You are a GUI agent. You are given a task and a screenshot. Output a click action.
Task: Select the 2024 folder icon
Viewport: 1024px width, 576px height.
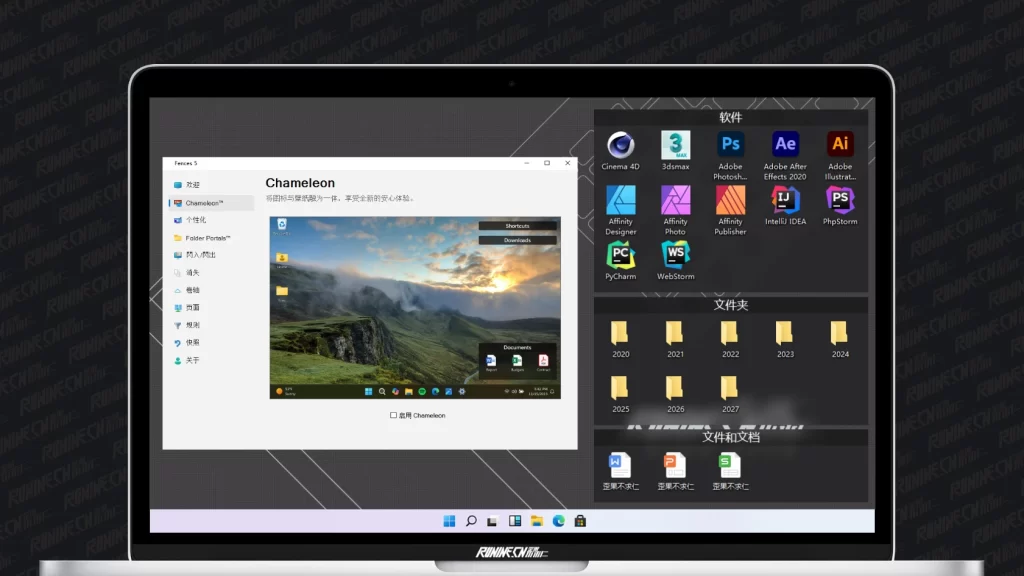pyautogui.click(x=840, y=334)
